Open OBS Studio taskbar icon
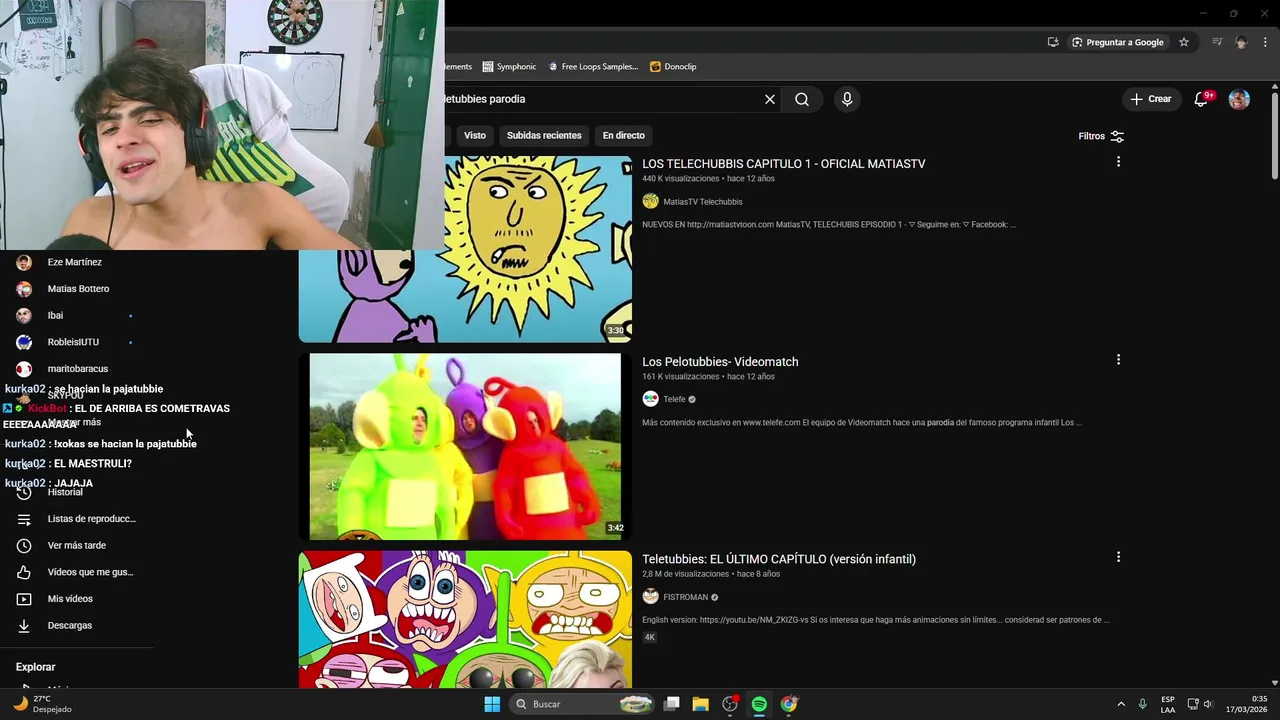The height and width of the screenshot is (720, 1280). tap(730, 704)
